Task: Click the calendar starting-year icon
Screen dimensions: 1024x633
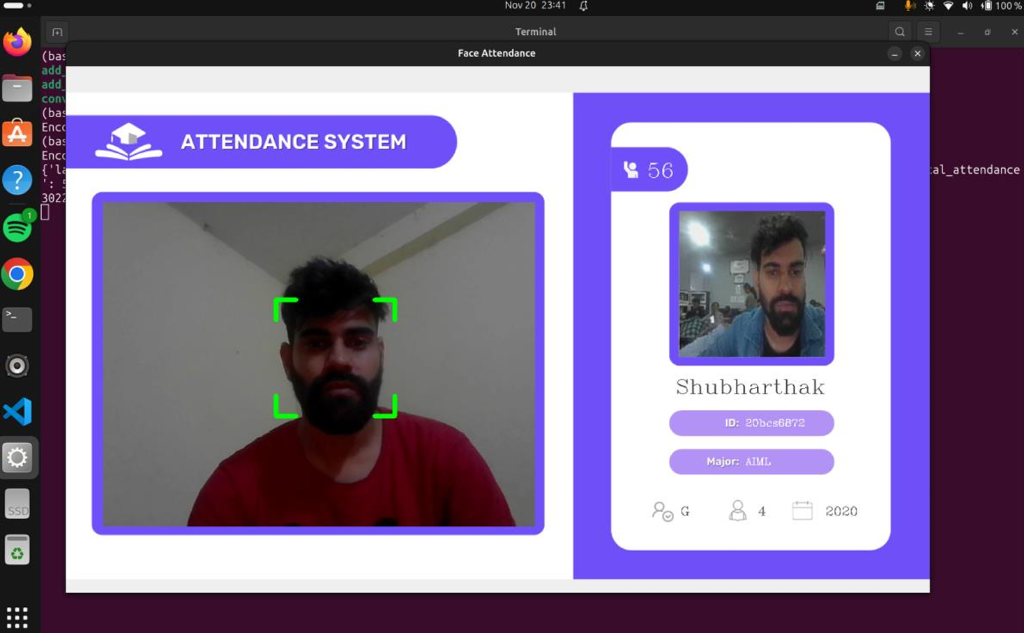Action: pos(802,510)
